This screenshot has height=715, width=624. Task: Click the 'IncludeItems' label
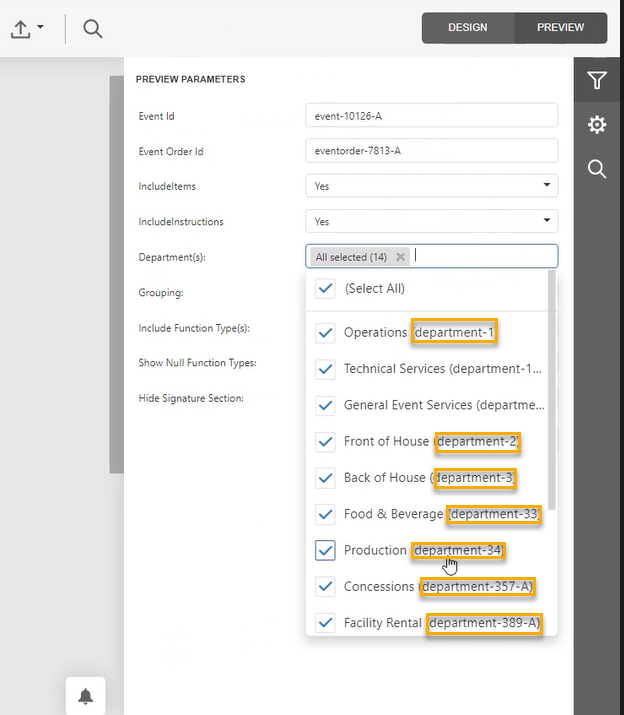(167, 187)
